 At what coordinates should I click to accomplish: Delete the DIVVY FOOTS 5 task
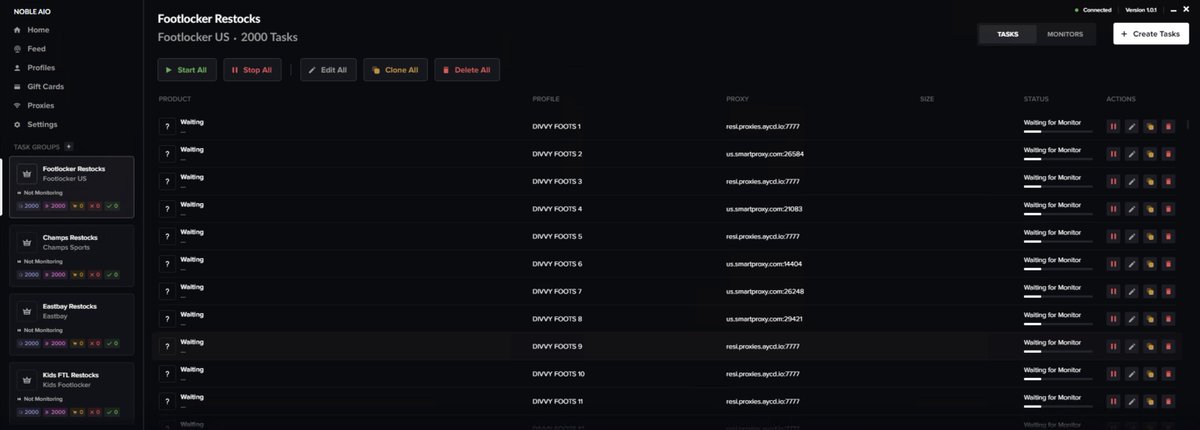point(1167,236)
